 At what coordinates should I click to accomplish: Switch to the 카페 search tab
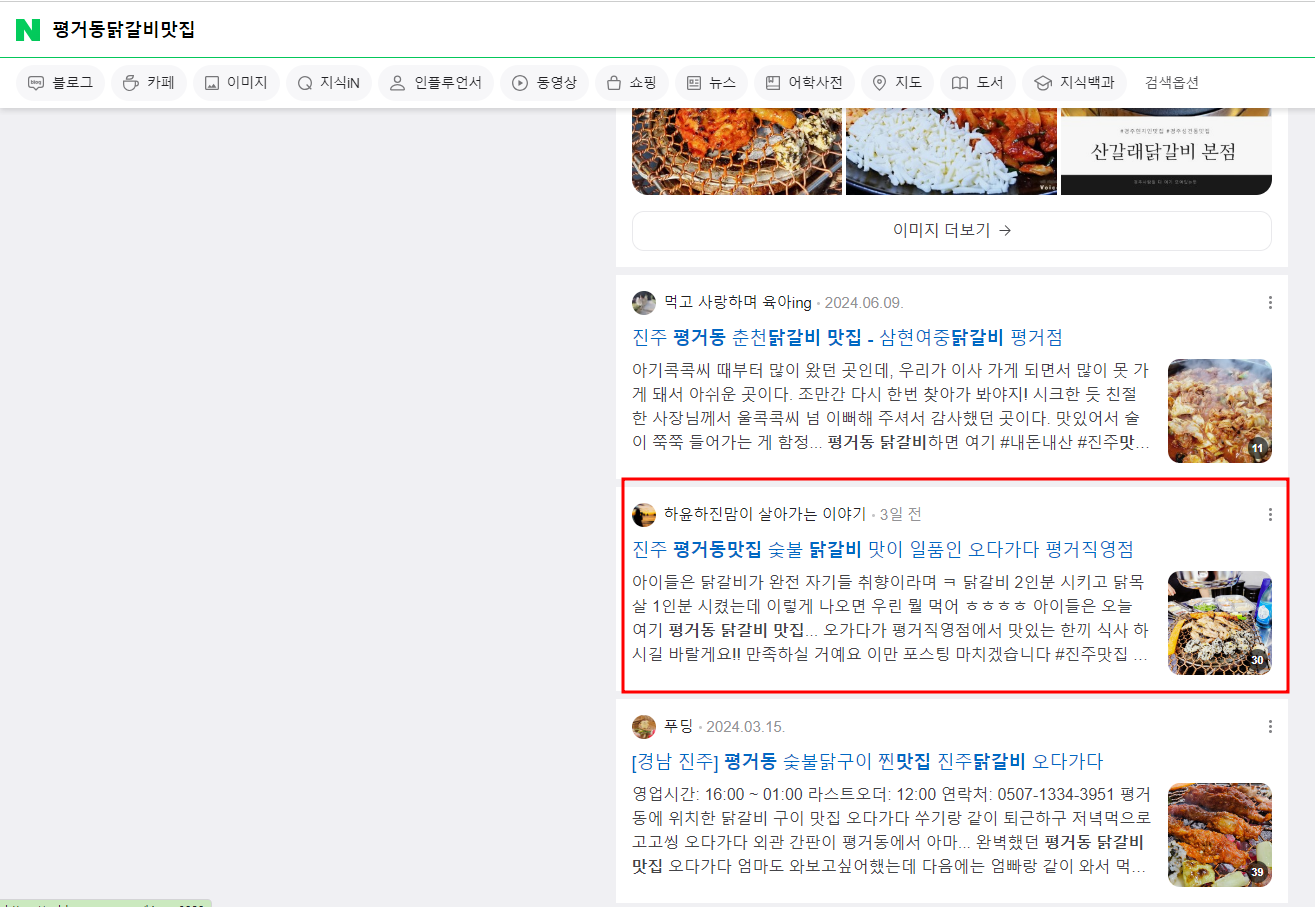coord(148,83)
